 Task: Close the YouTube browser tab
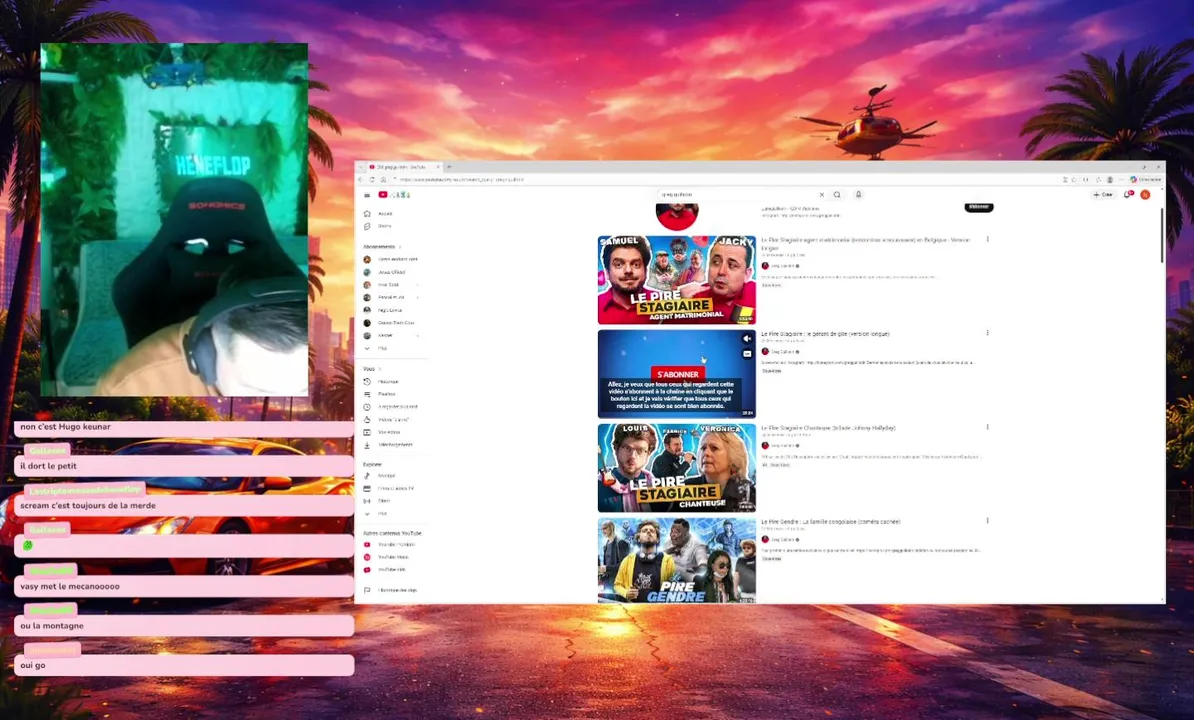pyautogui.click(x=439, y=167)
